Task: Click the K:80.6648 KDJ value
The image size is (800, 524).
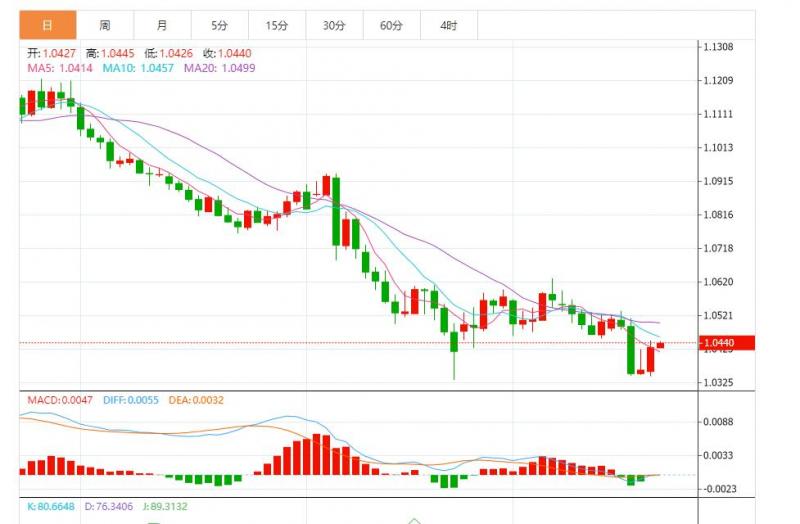Action: pos(51,507)
